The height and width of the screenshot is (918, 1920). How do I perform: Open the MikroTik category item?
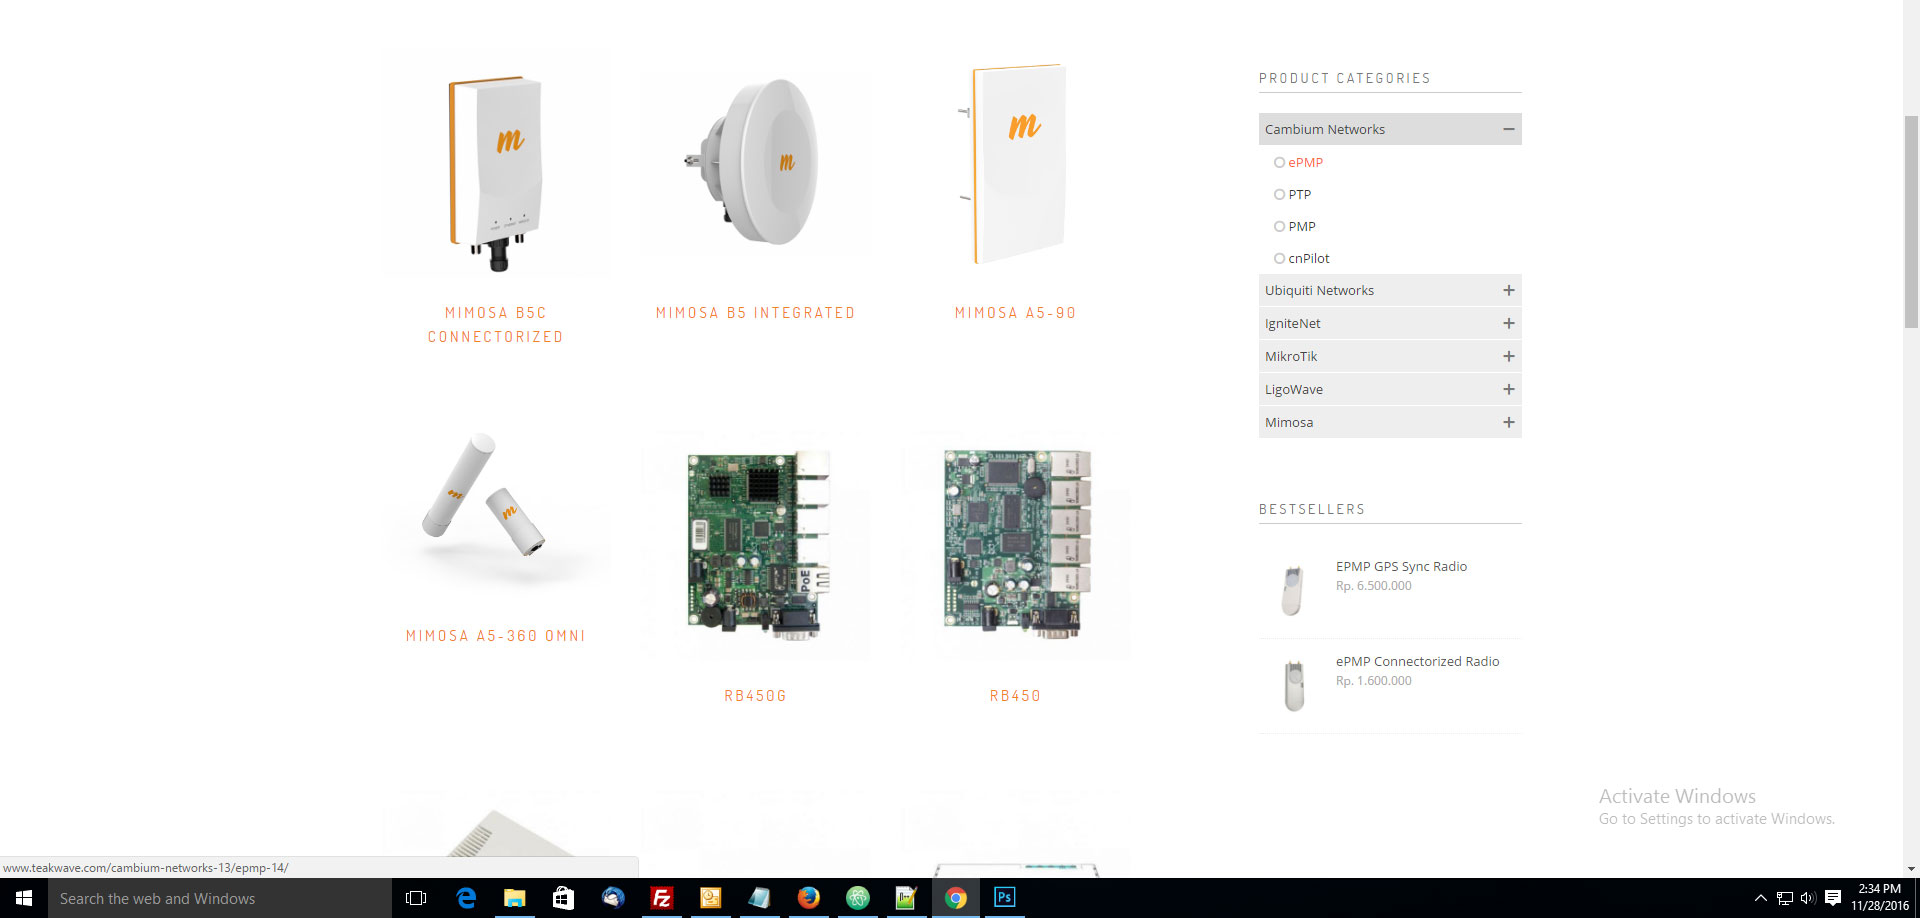pyautogui.click(x=1291, y=356)
